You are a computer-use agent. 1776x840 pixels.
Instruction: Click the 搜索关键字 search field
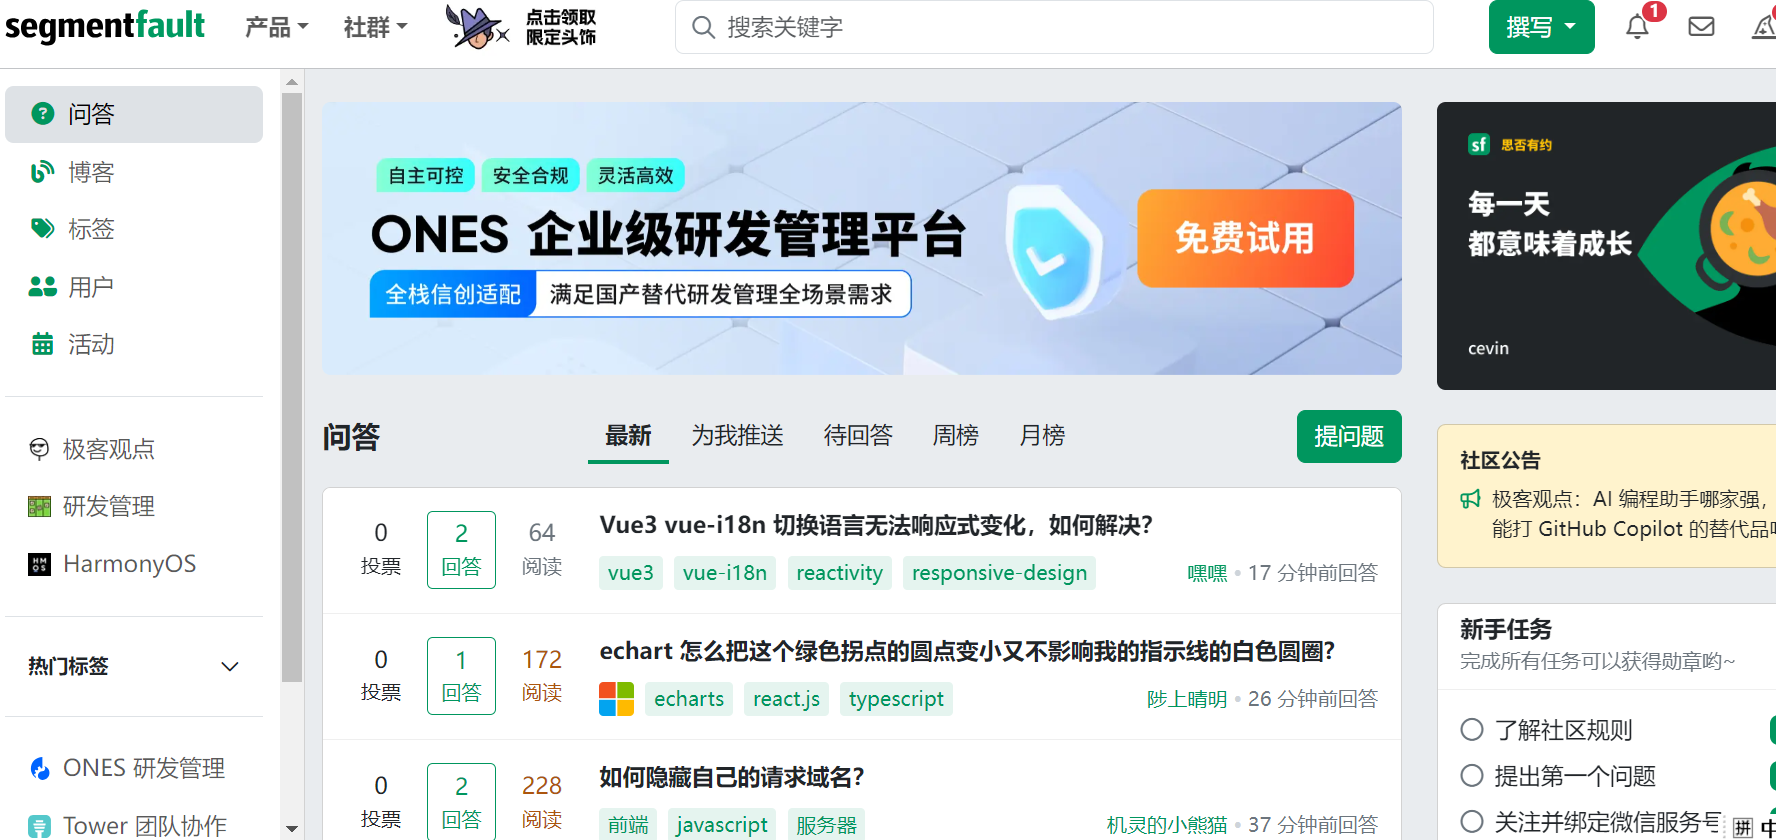click(1055, 27)
